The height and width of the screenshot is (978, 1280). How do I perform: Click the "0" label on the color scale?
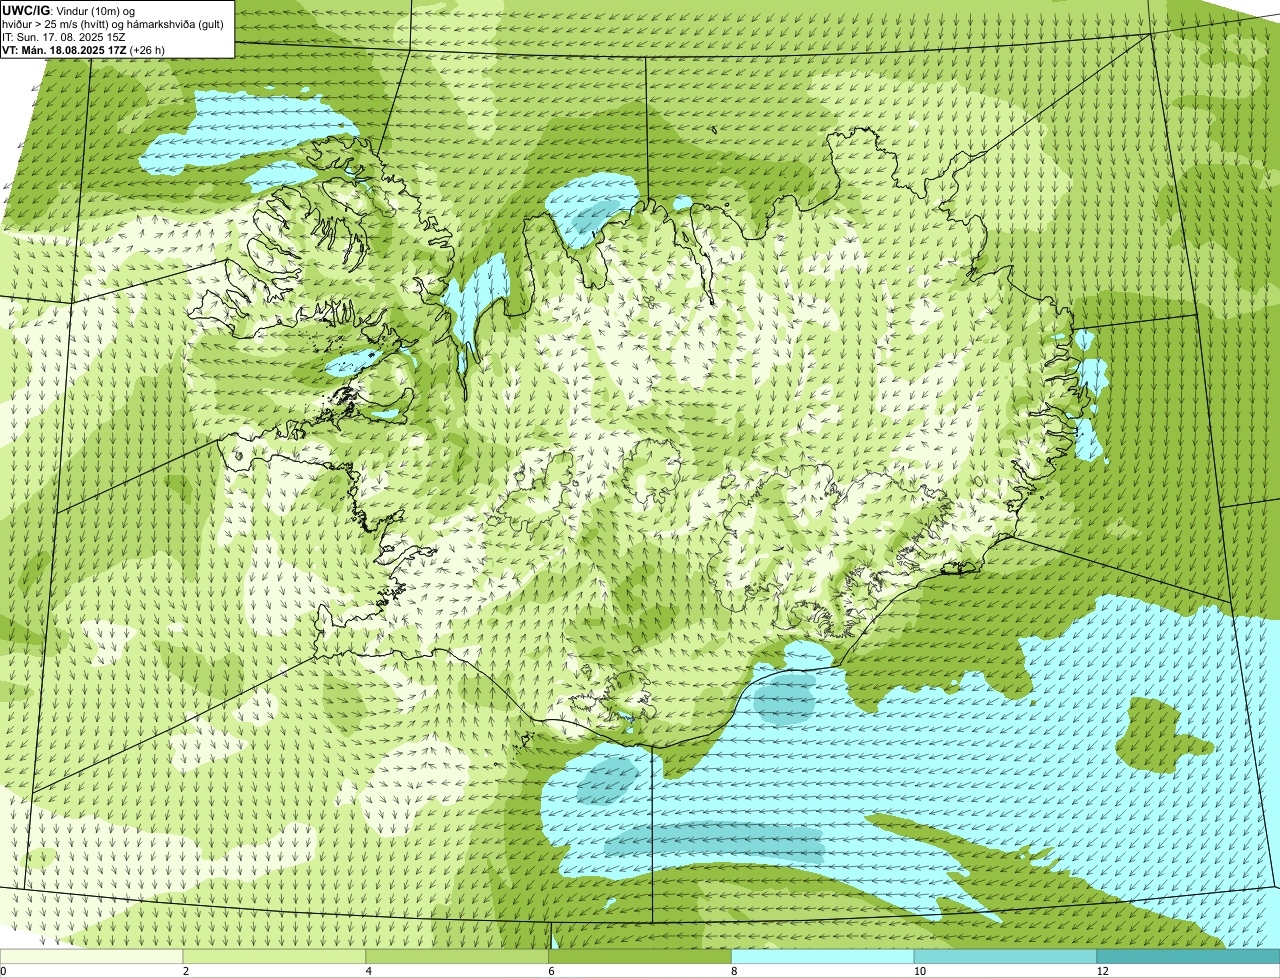pos(3,971)
